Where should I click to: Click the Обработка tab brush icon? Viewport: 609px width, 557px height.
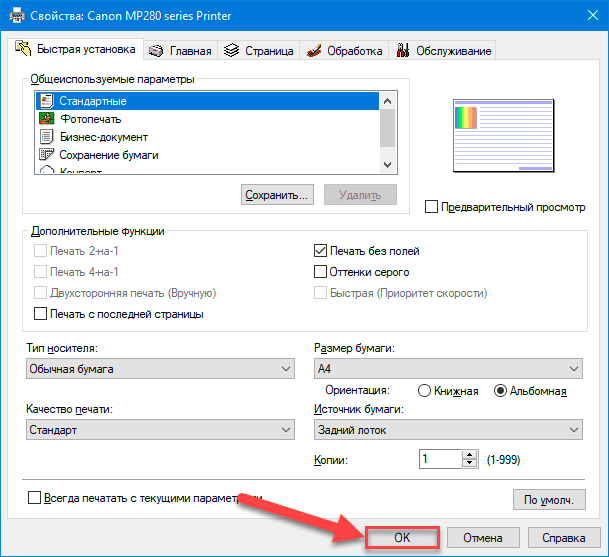[314, 50]
